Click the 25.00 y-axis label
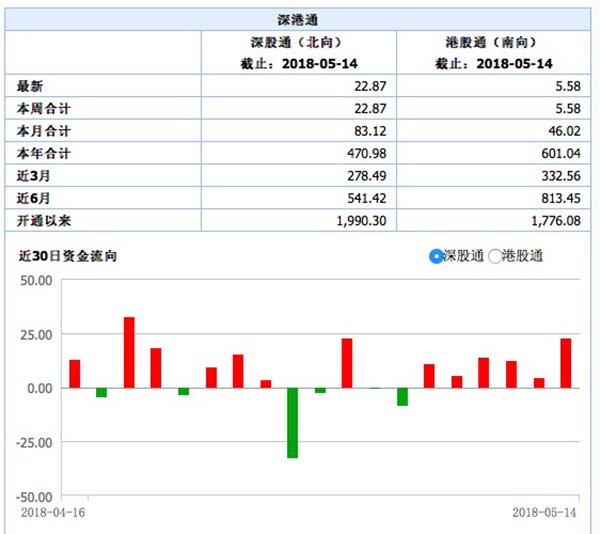Viewport: 600px width, 534px height. (36, 335)
